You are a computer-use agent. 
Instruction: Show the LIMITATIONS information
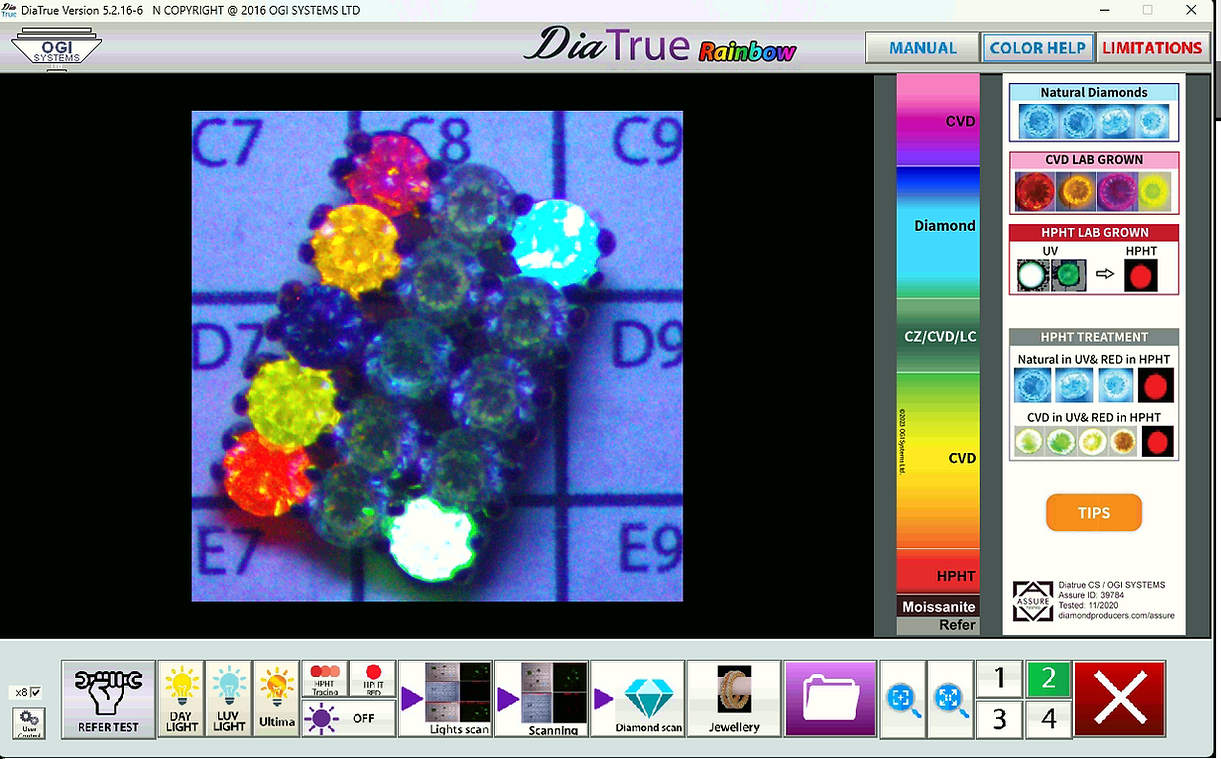1152,48
